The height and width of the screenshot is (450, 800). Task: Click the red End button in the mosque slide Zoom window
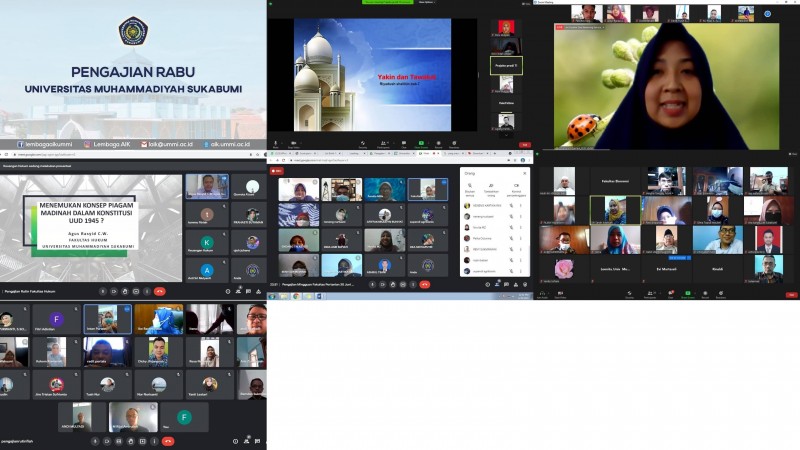[524, 145]
